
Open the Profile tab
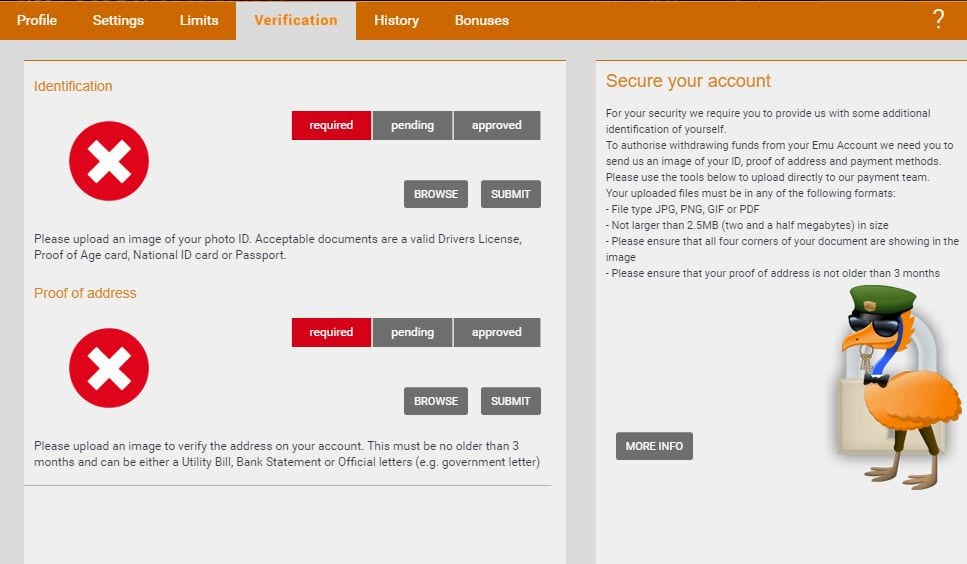[37, 20]
